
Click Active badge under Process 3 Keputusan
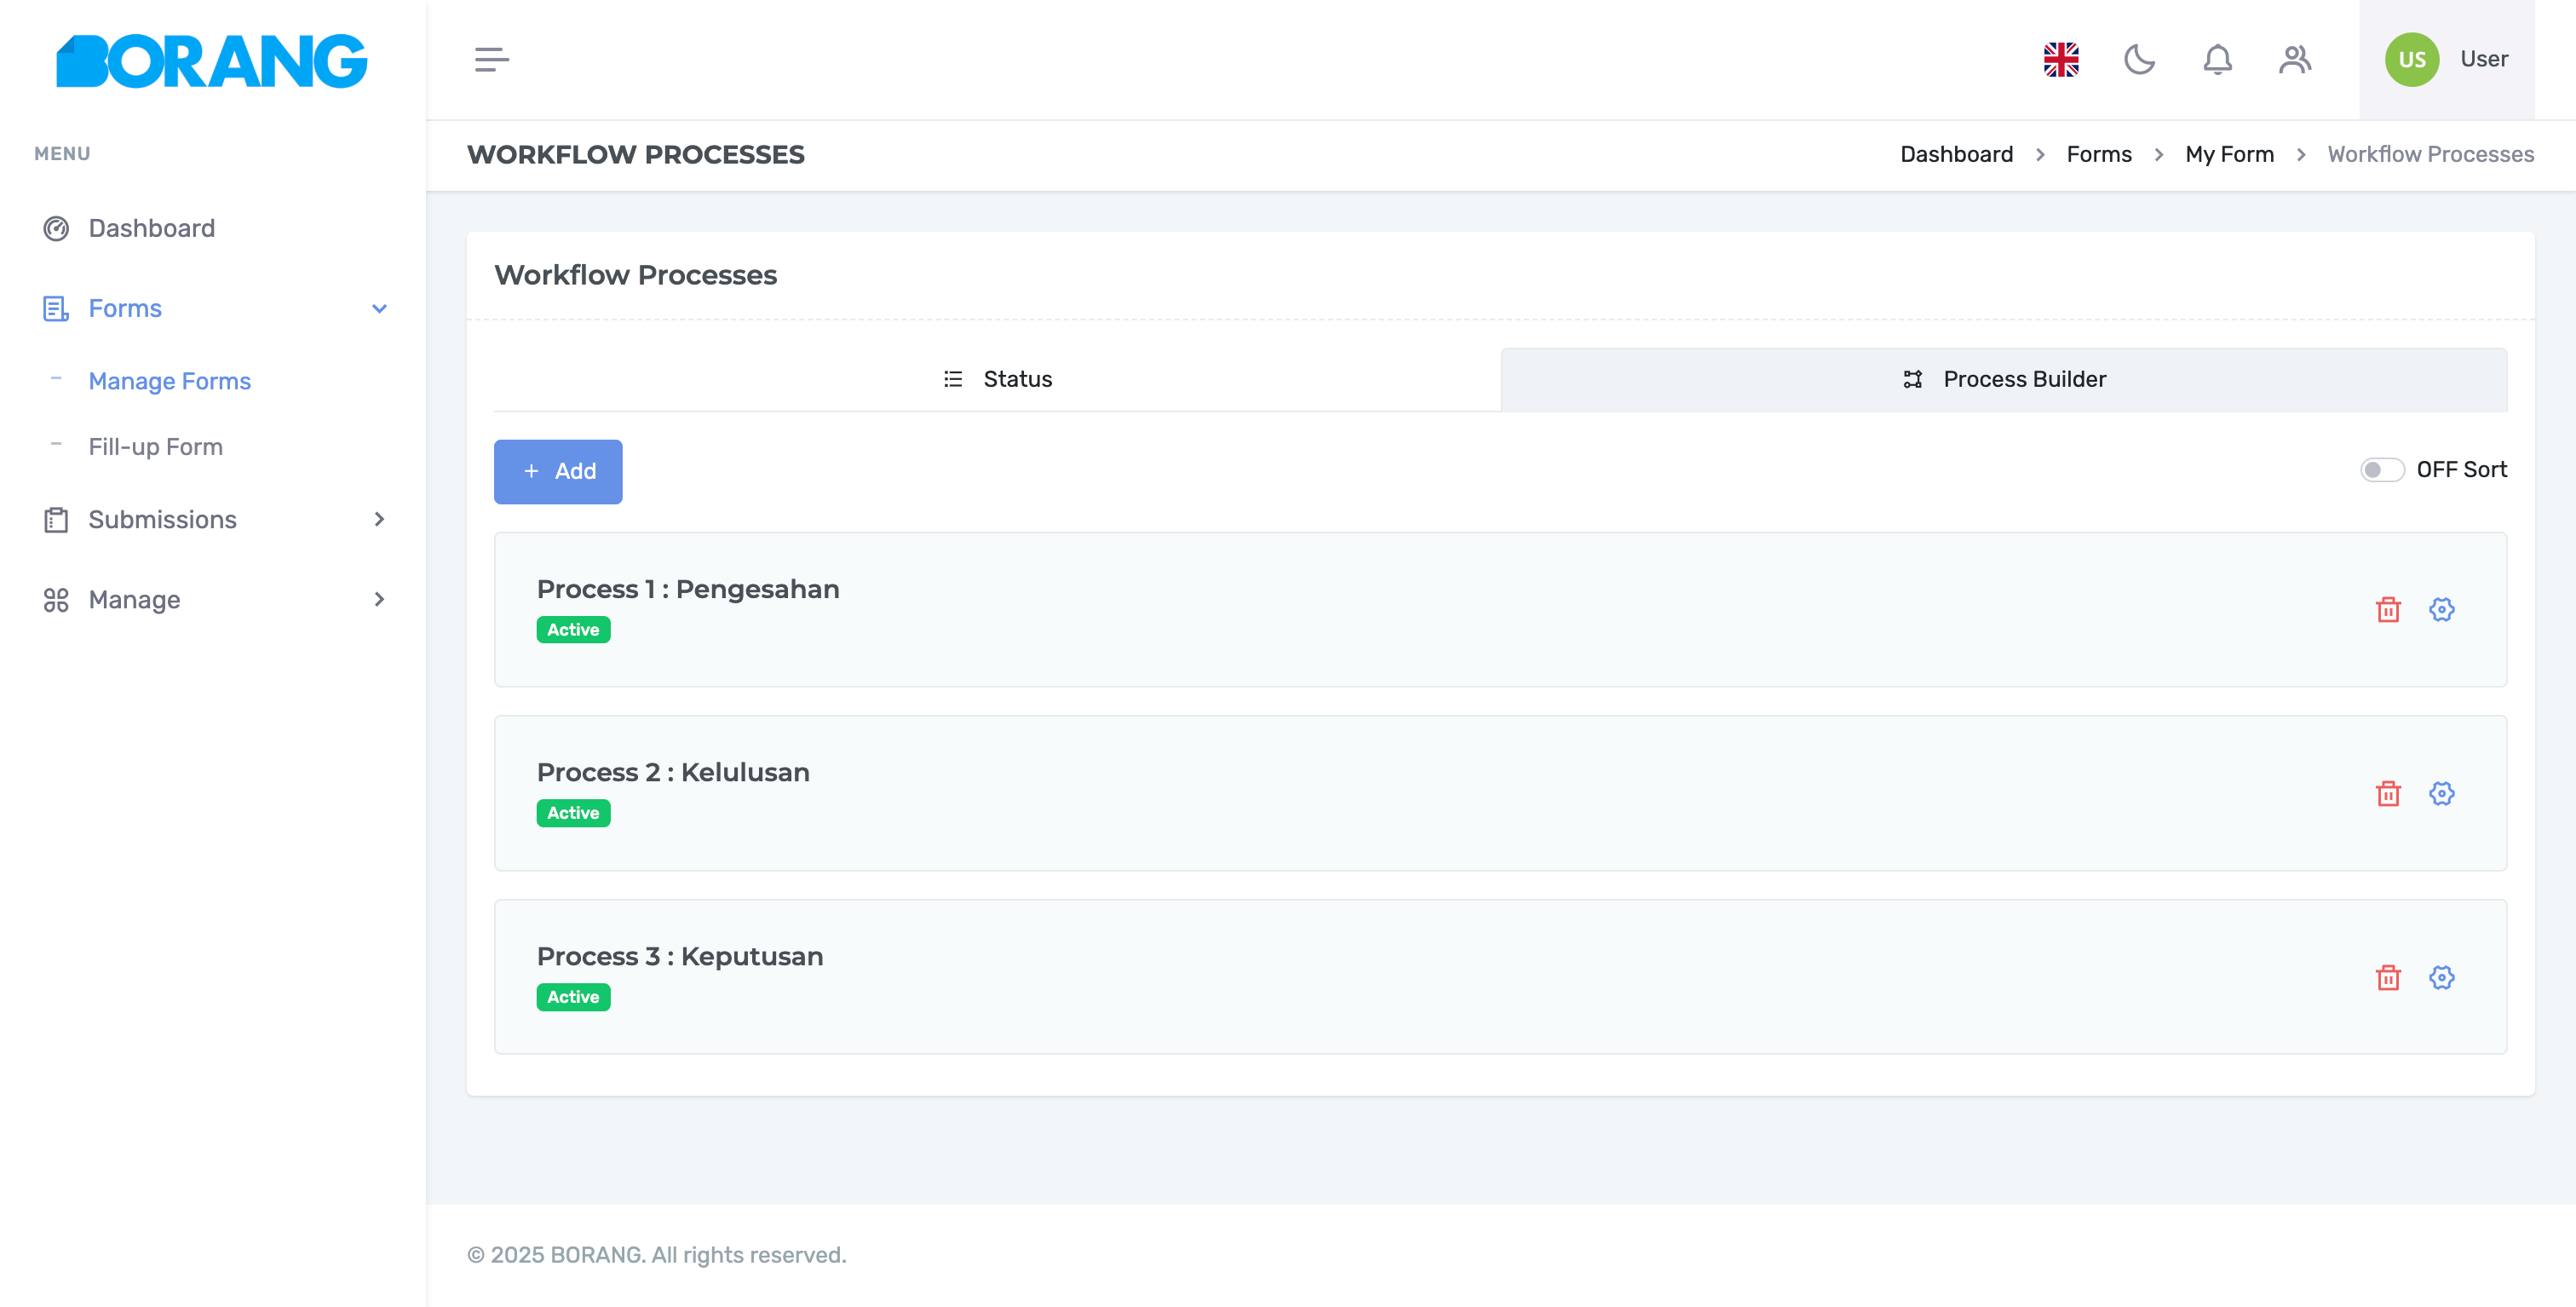click(572, 997)
